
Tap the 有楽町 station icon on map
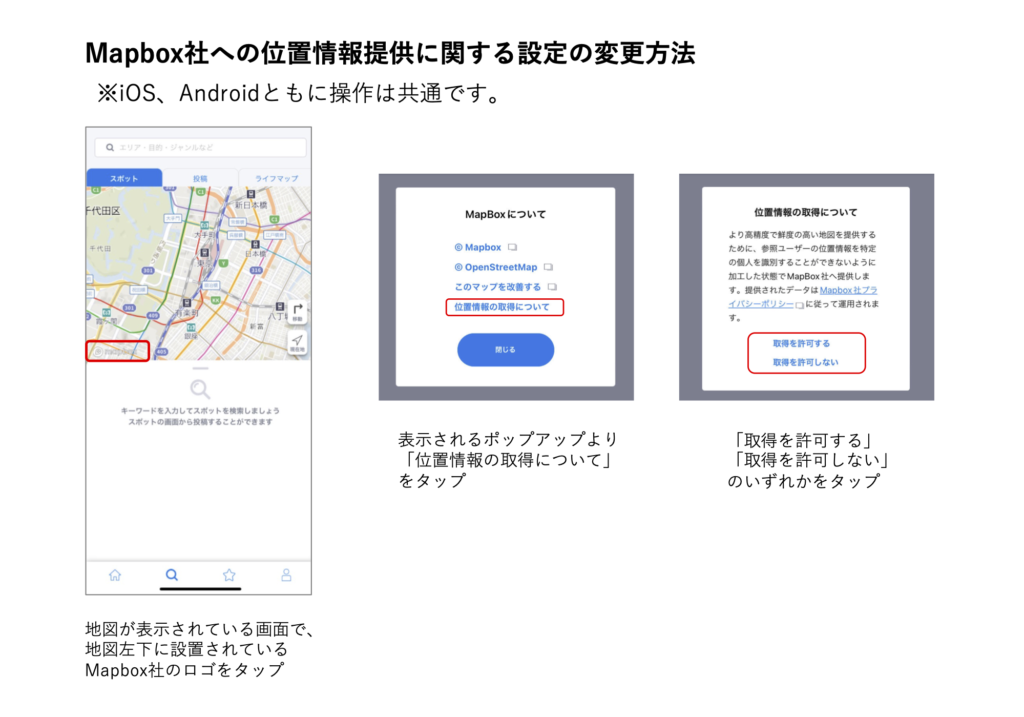[187, 304]
